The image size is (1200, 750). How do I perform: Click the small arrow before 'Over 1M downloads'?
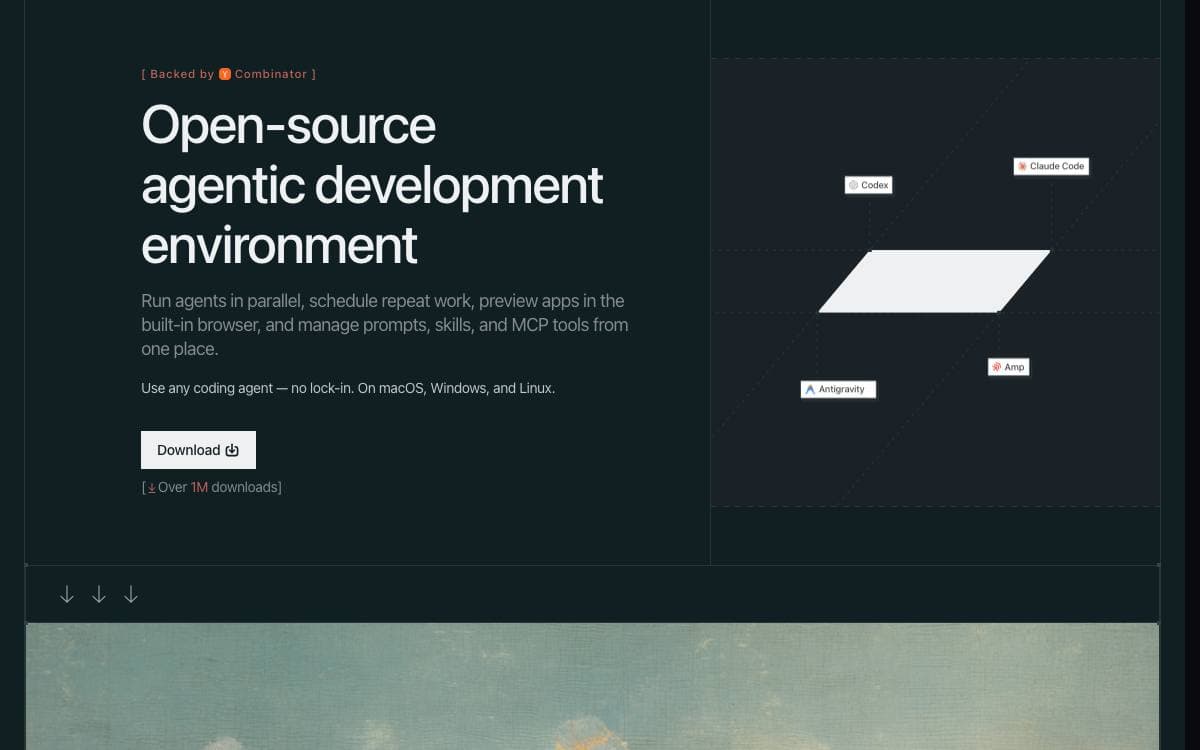pyautogui.click(x=152, y=488)
